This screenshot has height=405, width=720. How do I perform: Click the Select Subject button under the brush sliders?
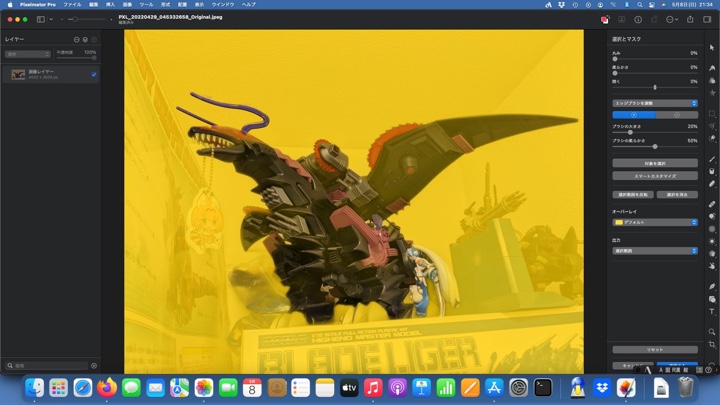[x=655, y=163]
